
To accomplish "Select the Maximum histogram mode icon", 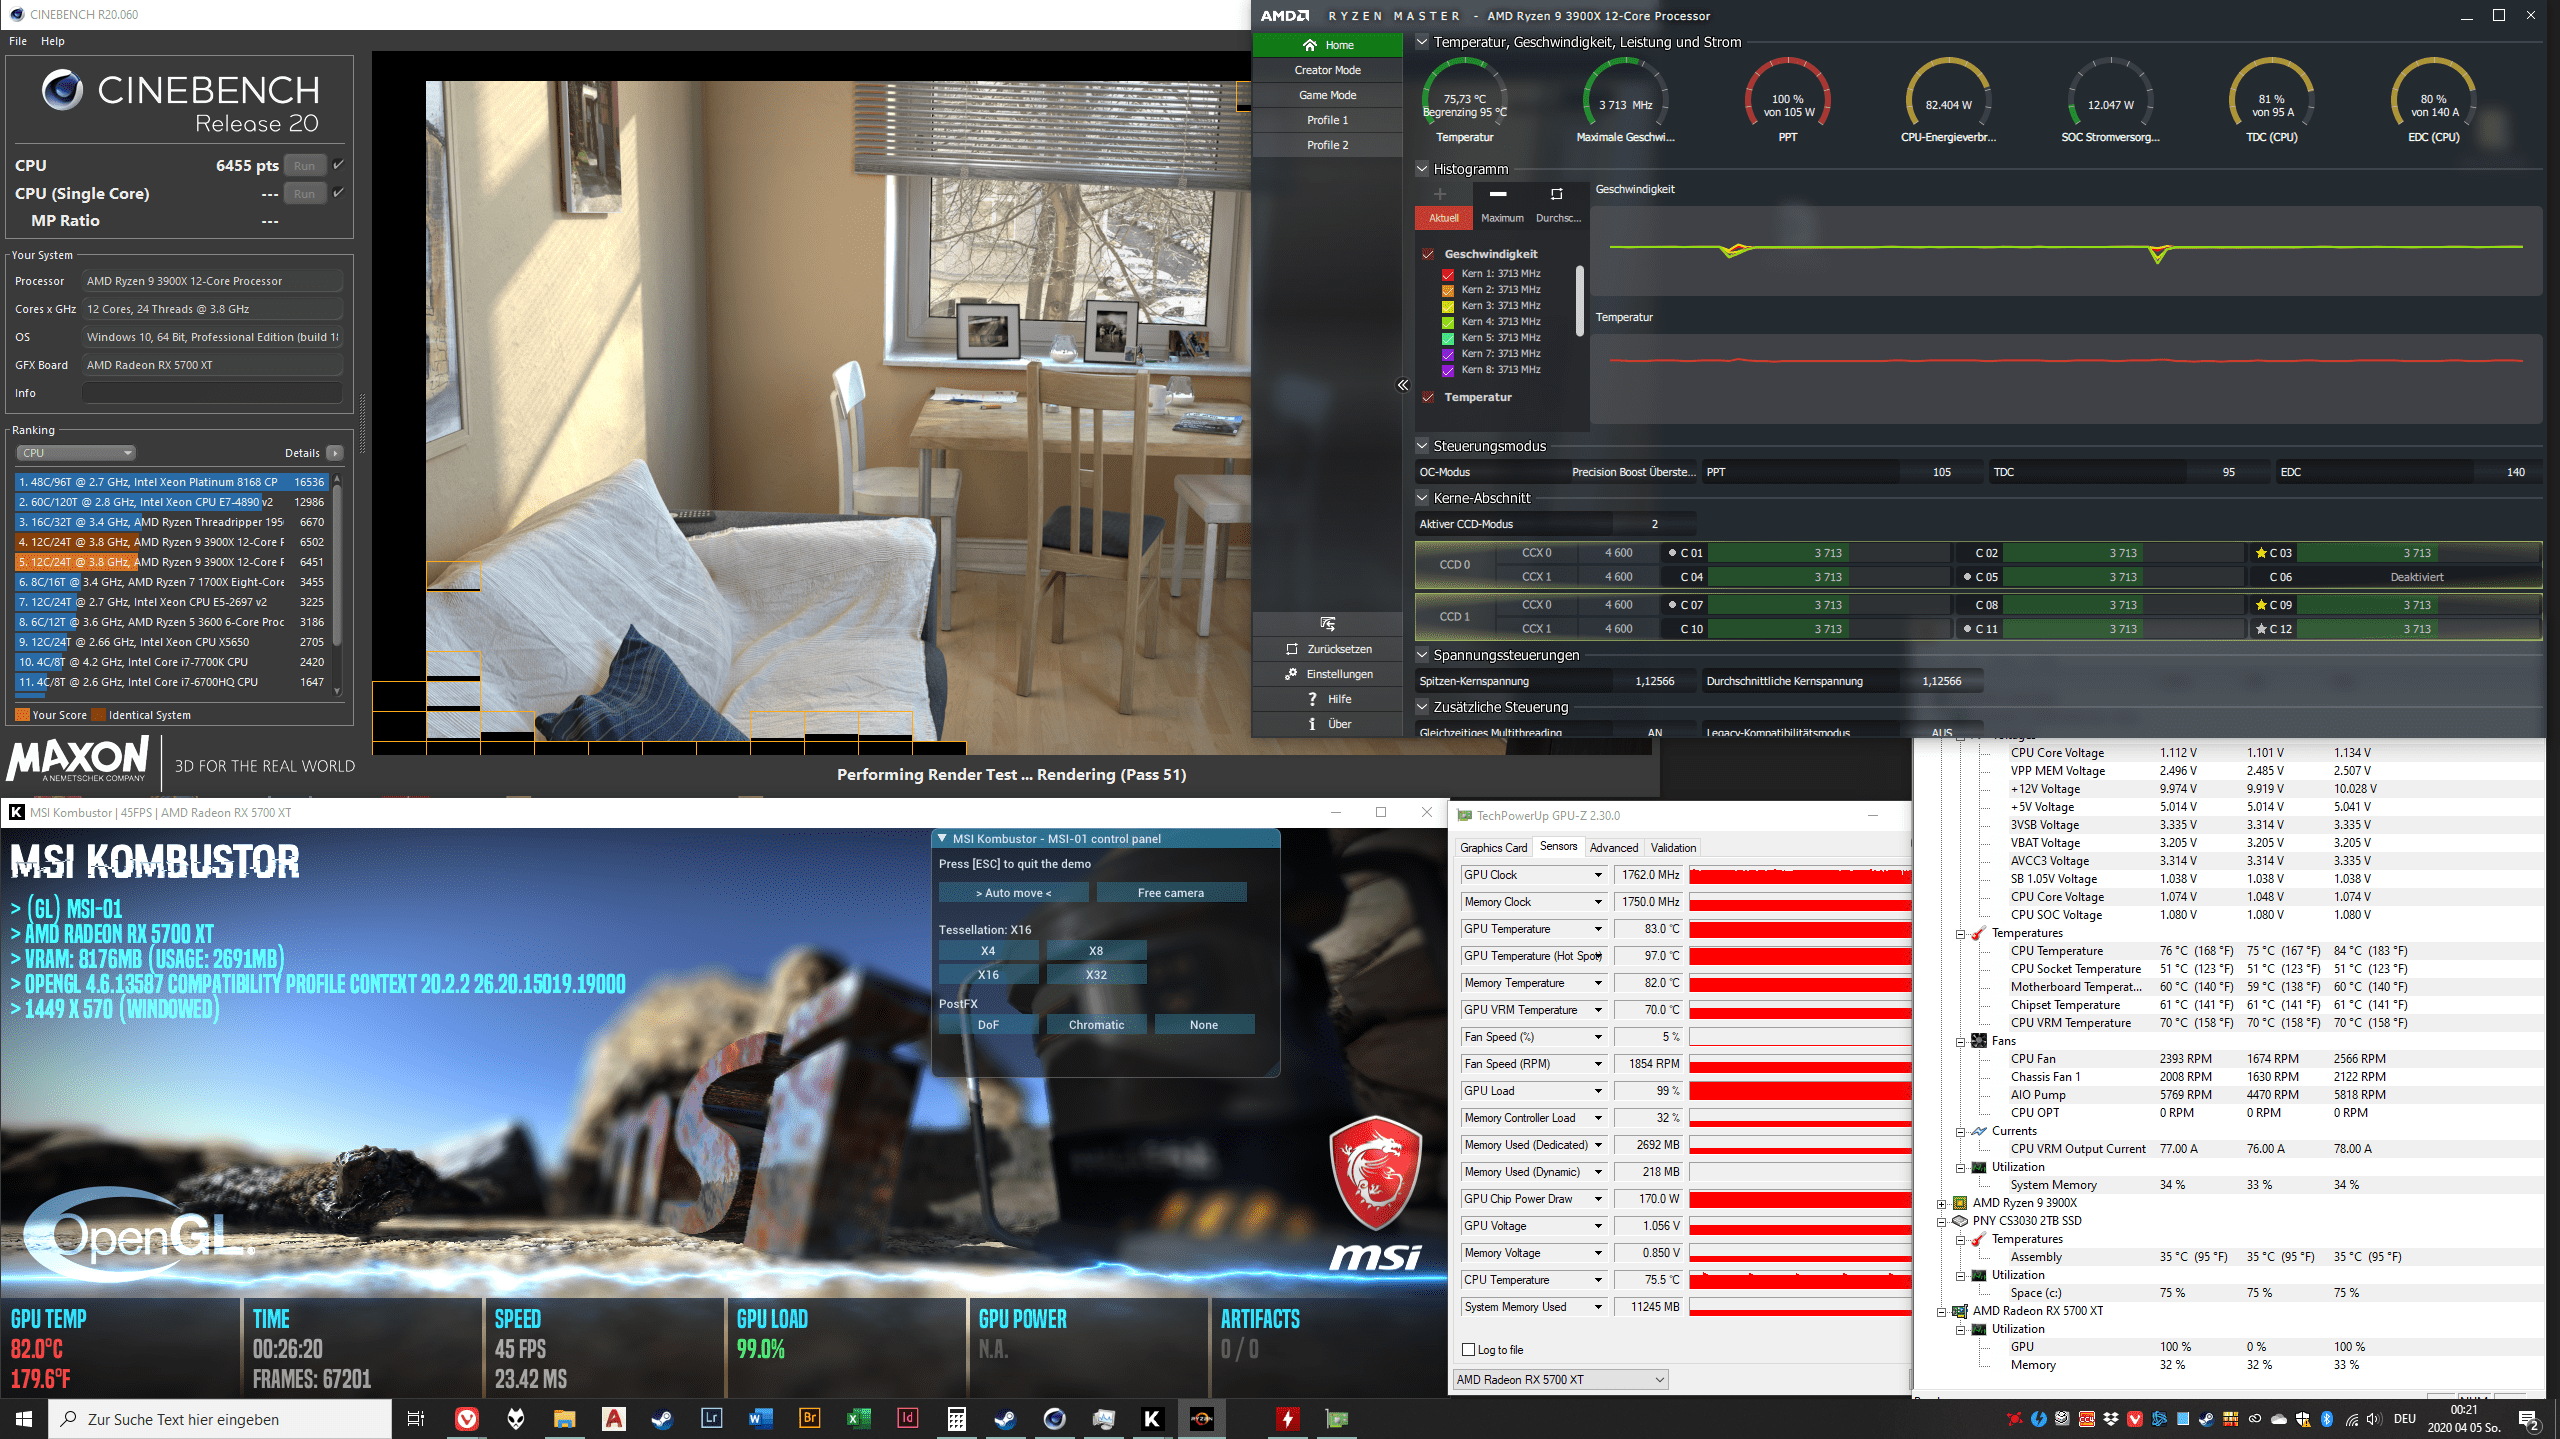I will tap(1498, 194).
